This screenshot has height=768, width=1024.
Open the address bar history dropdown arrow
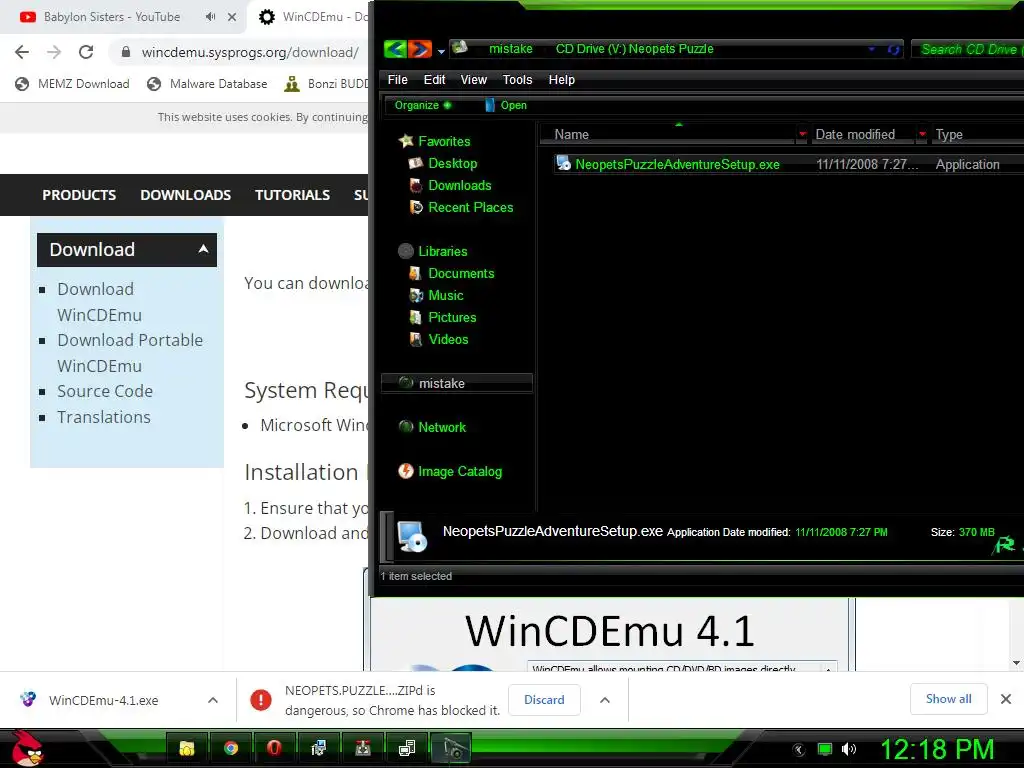tap(871, 49)
